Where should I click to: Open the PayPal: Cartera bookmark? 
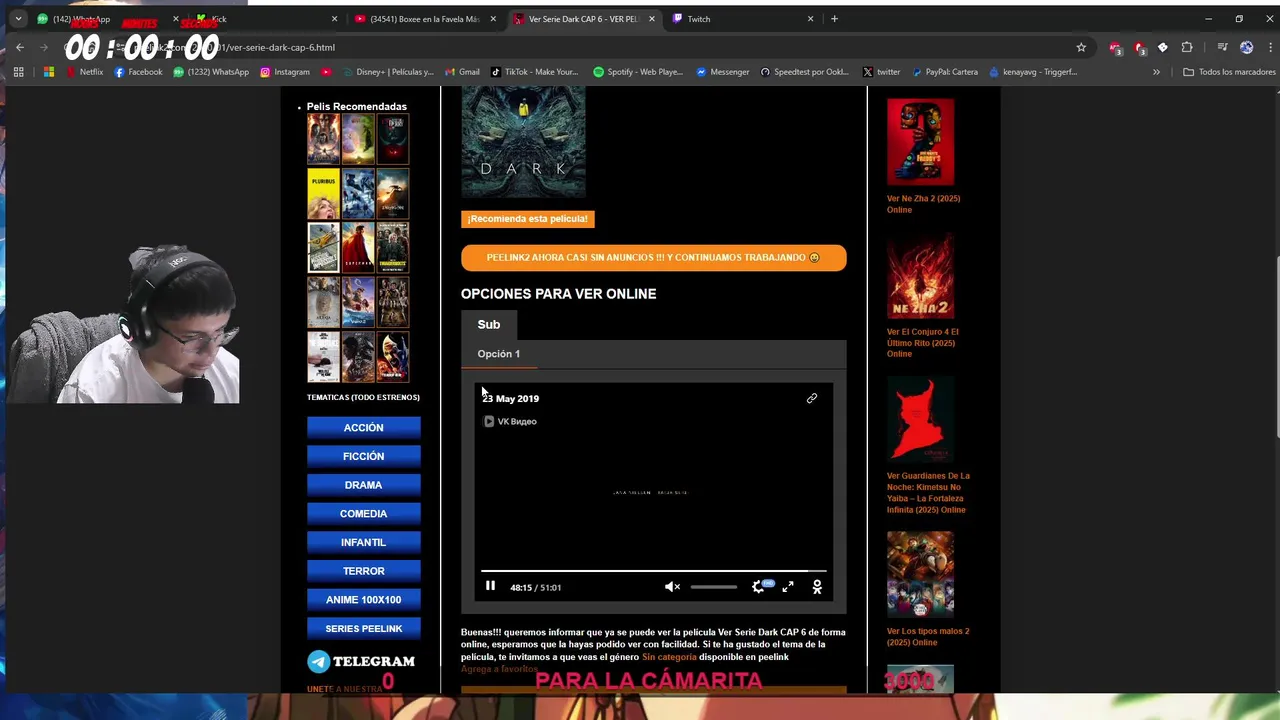coord(944,72)
